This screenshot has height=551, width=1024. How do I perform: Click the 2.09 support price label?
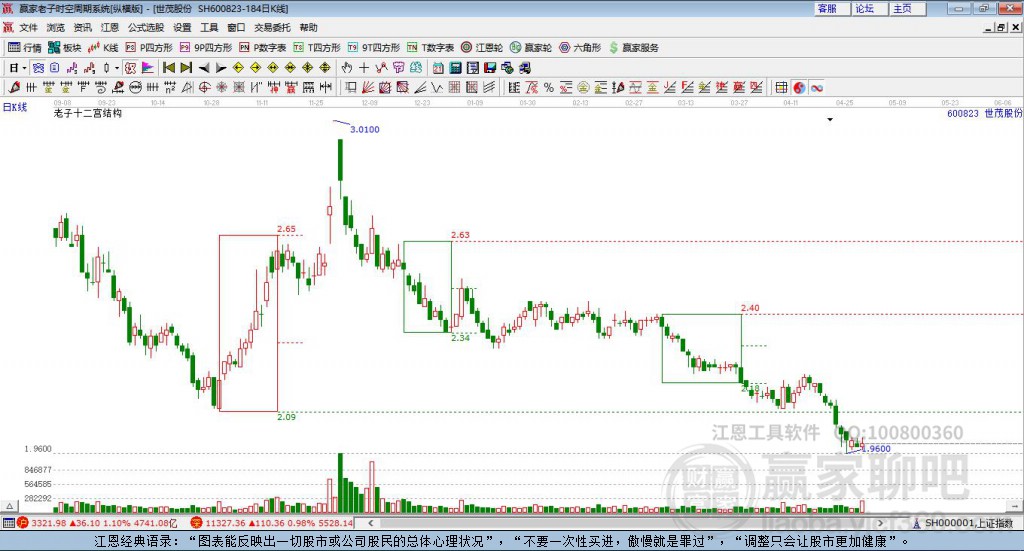(x=286, y=417)
